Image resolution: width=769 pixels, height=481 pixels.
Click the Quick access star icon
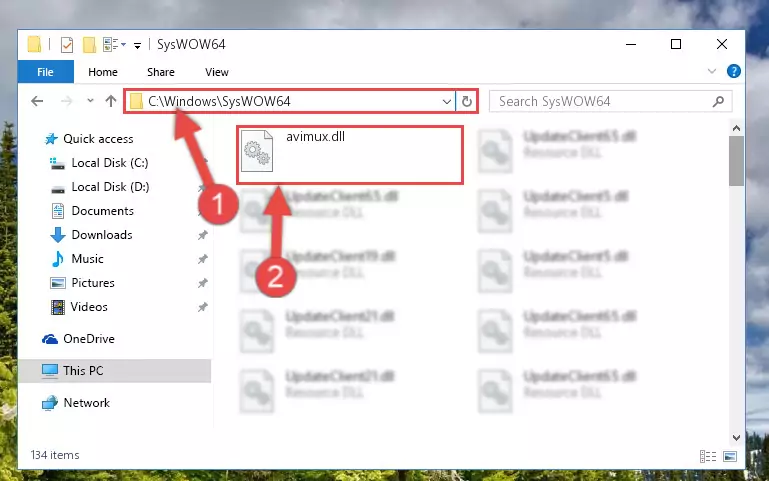point(51,139)
